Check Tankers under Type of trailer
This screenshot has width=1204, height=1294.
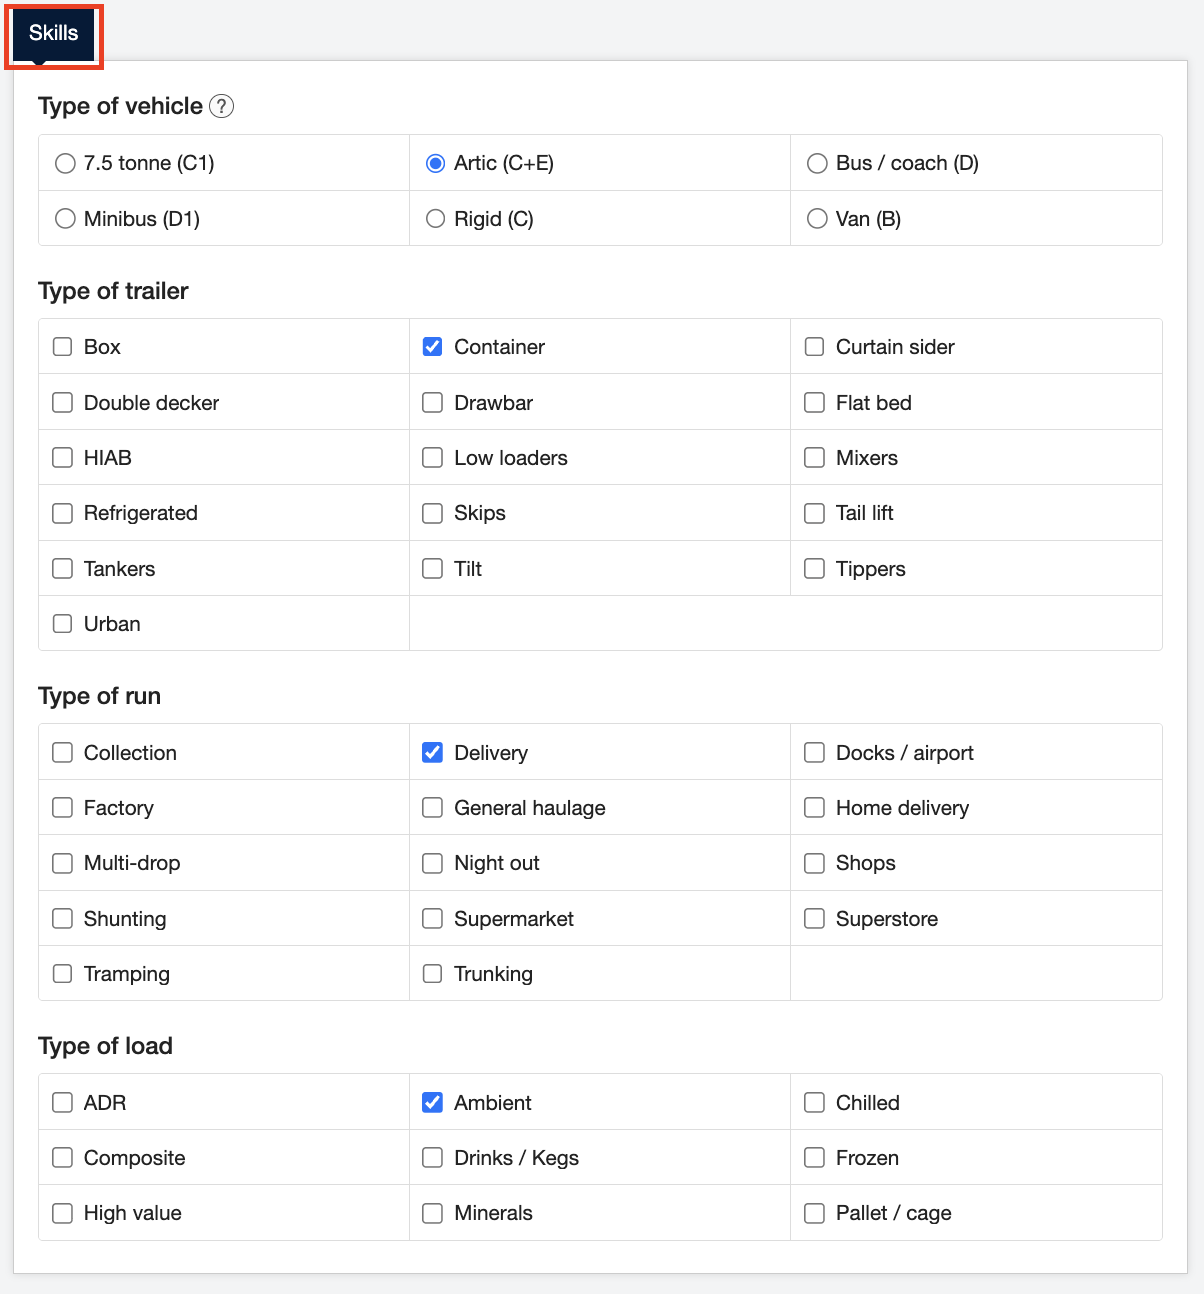pyautogui.click(x=62, y=568)
